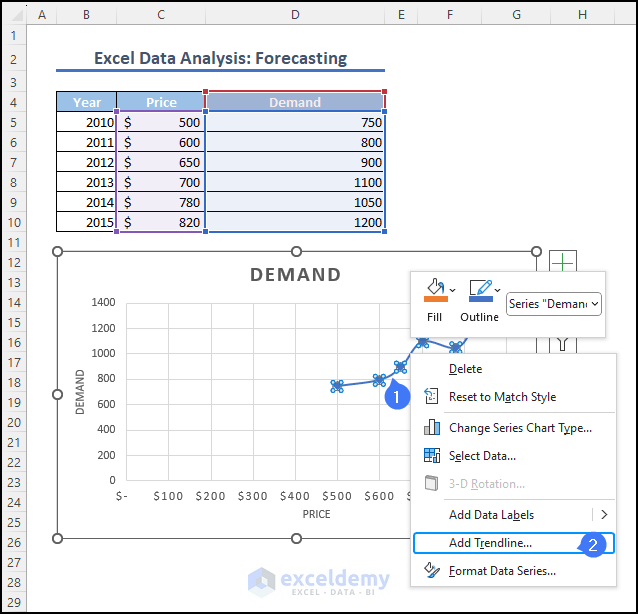Click the chart's bottom-middle resize handle

tap(297, 539)
